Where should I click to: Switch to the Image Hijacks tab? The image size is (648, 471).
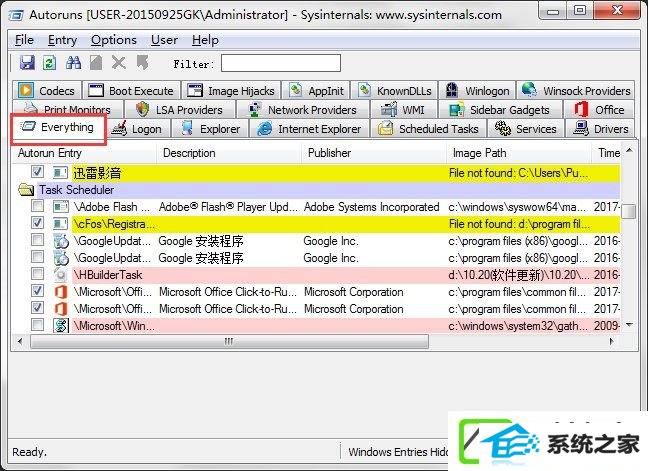(231, 90)
